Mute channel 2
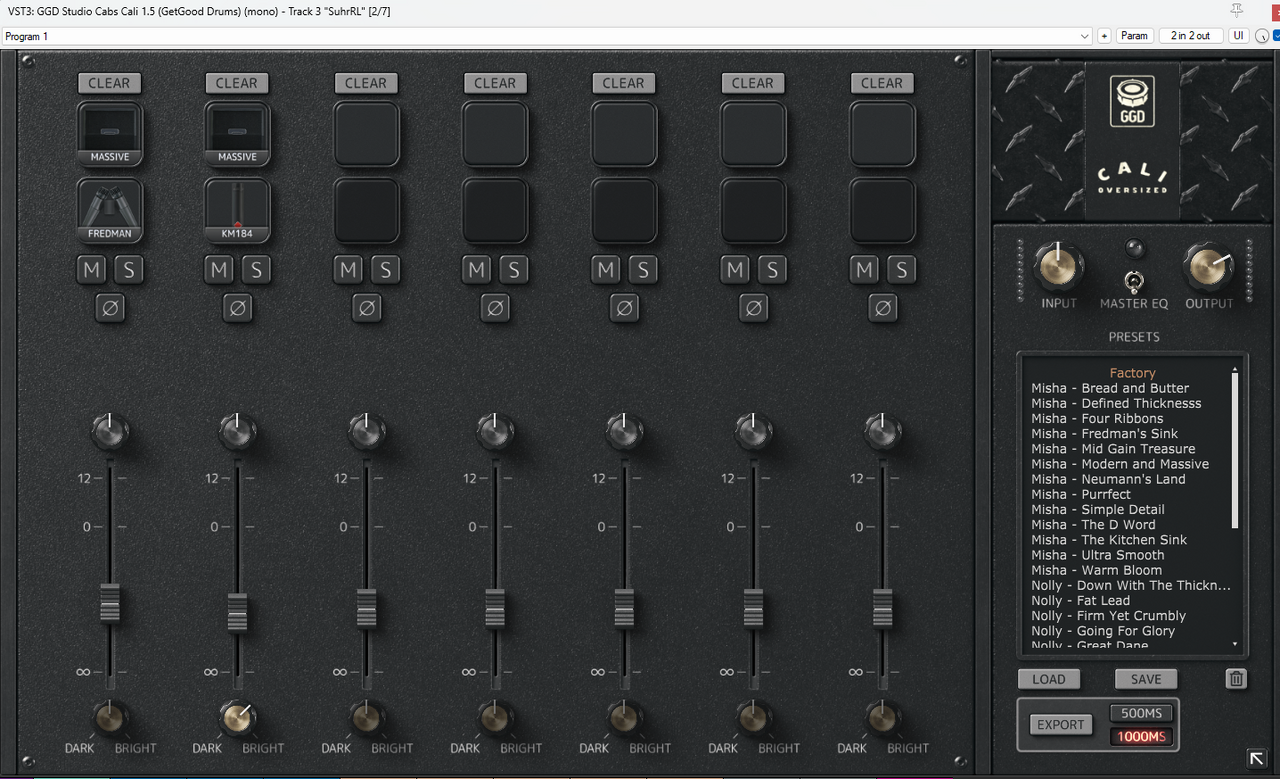Viewport: 1280px width, 779px height. [x=220, y=269]
